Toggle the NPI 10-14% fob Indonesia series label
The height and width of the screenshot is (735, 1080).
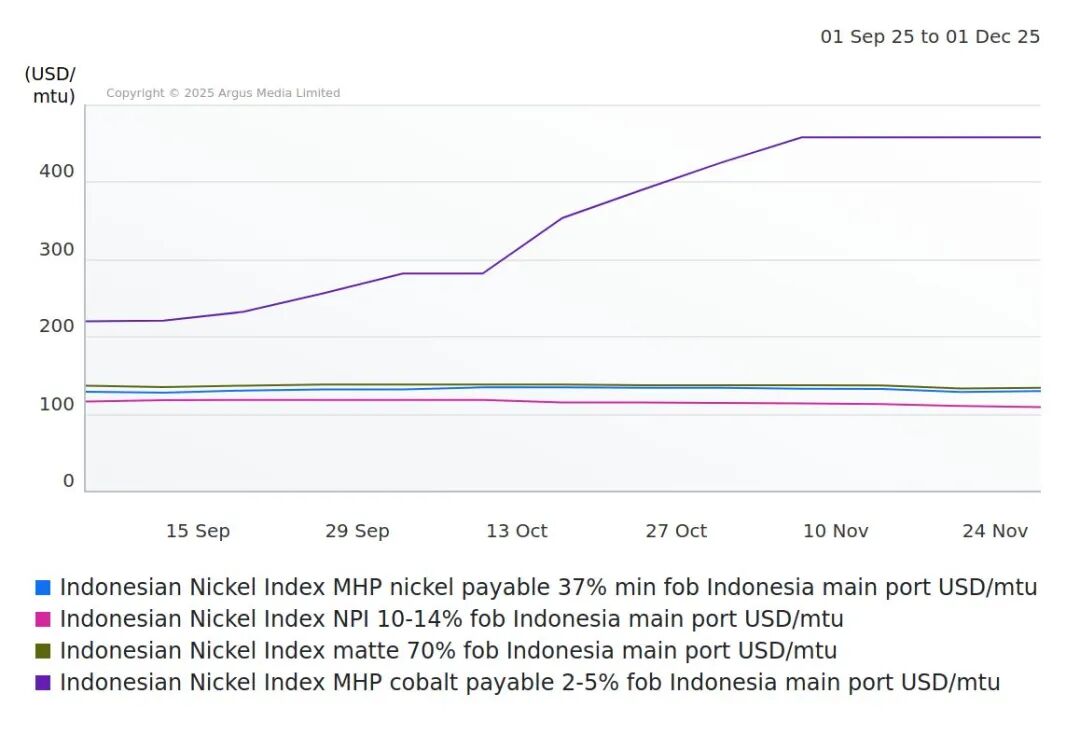coord(451,620)
